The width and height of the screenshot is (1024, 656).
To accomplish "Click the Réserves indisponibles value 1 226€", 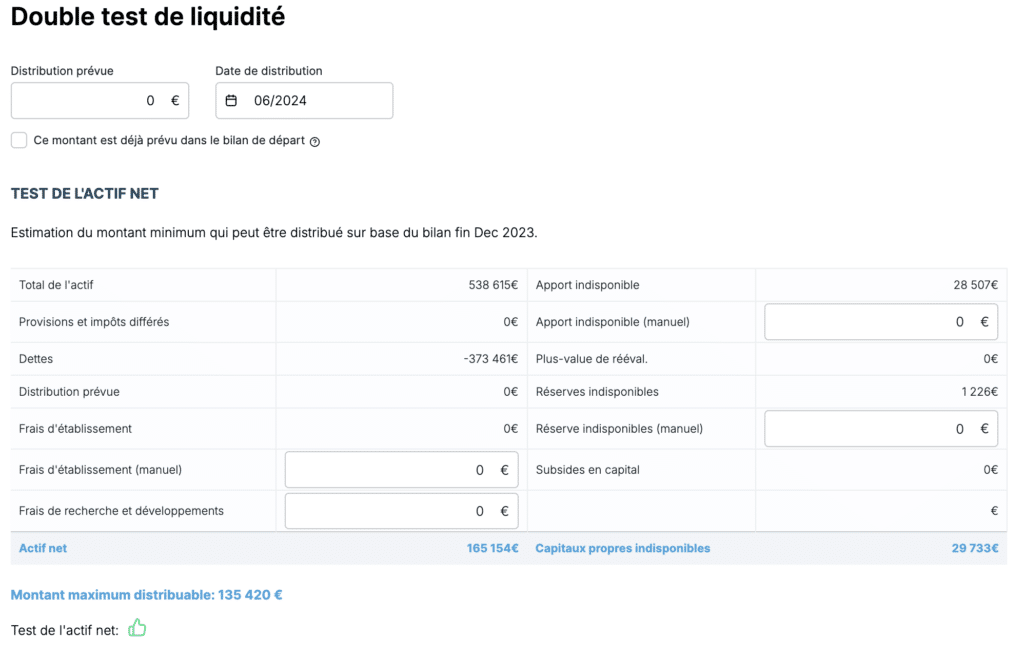I will (x=979, y=392).
